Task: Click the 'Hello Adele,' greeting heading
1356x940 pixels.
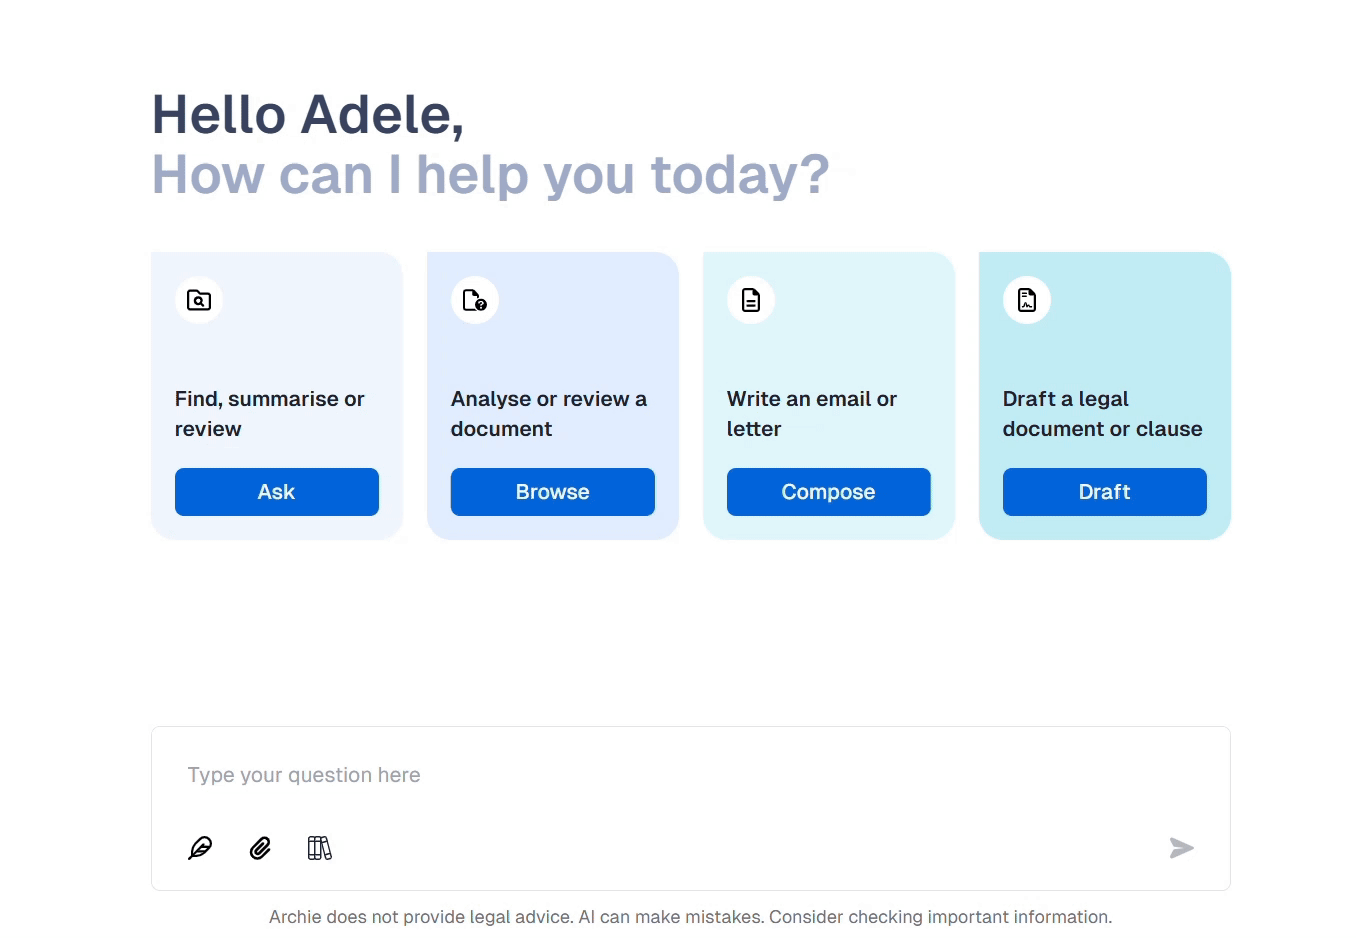Action: pyautogui.click(x=308, y=115)
